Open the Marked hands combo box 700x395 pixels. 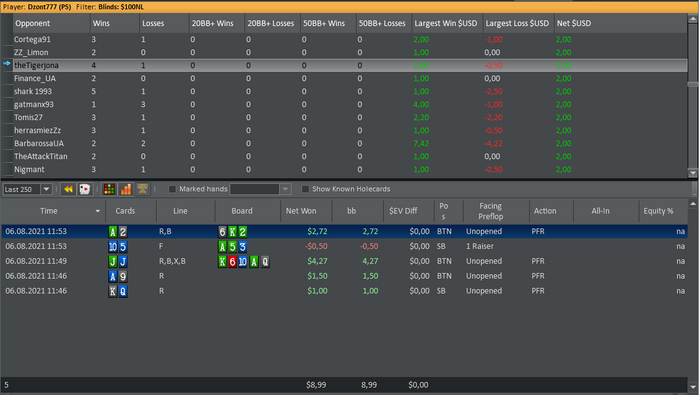[x=260, y=189]
